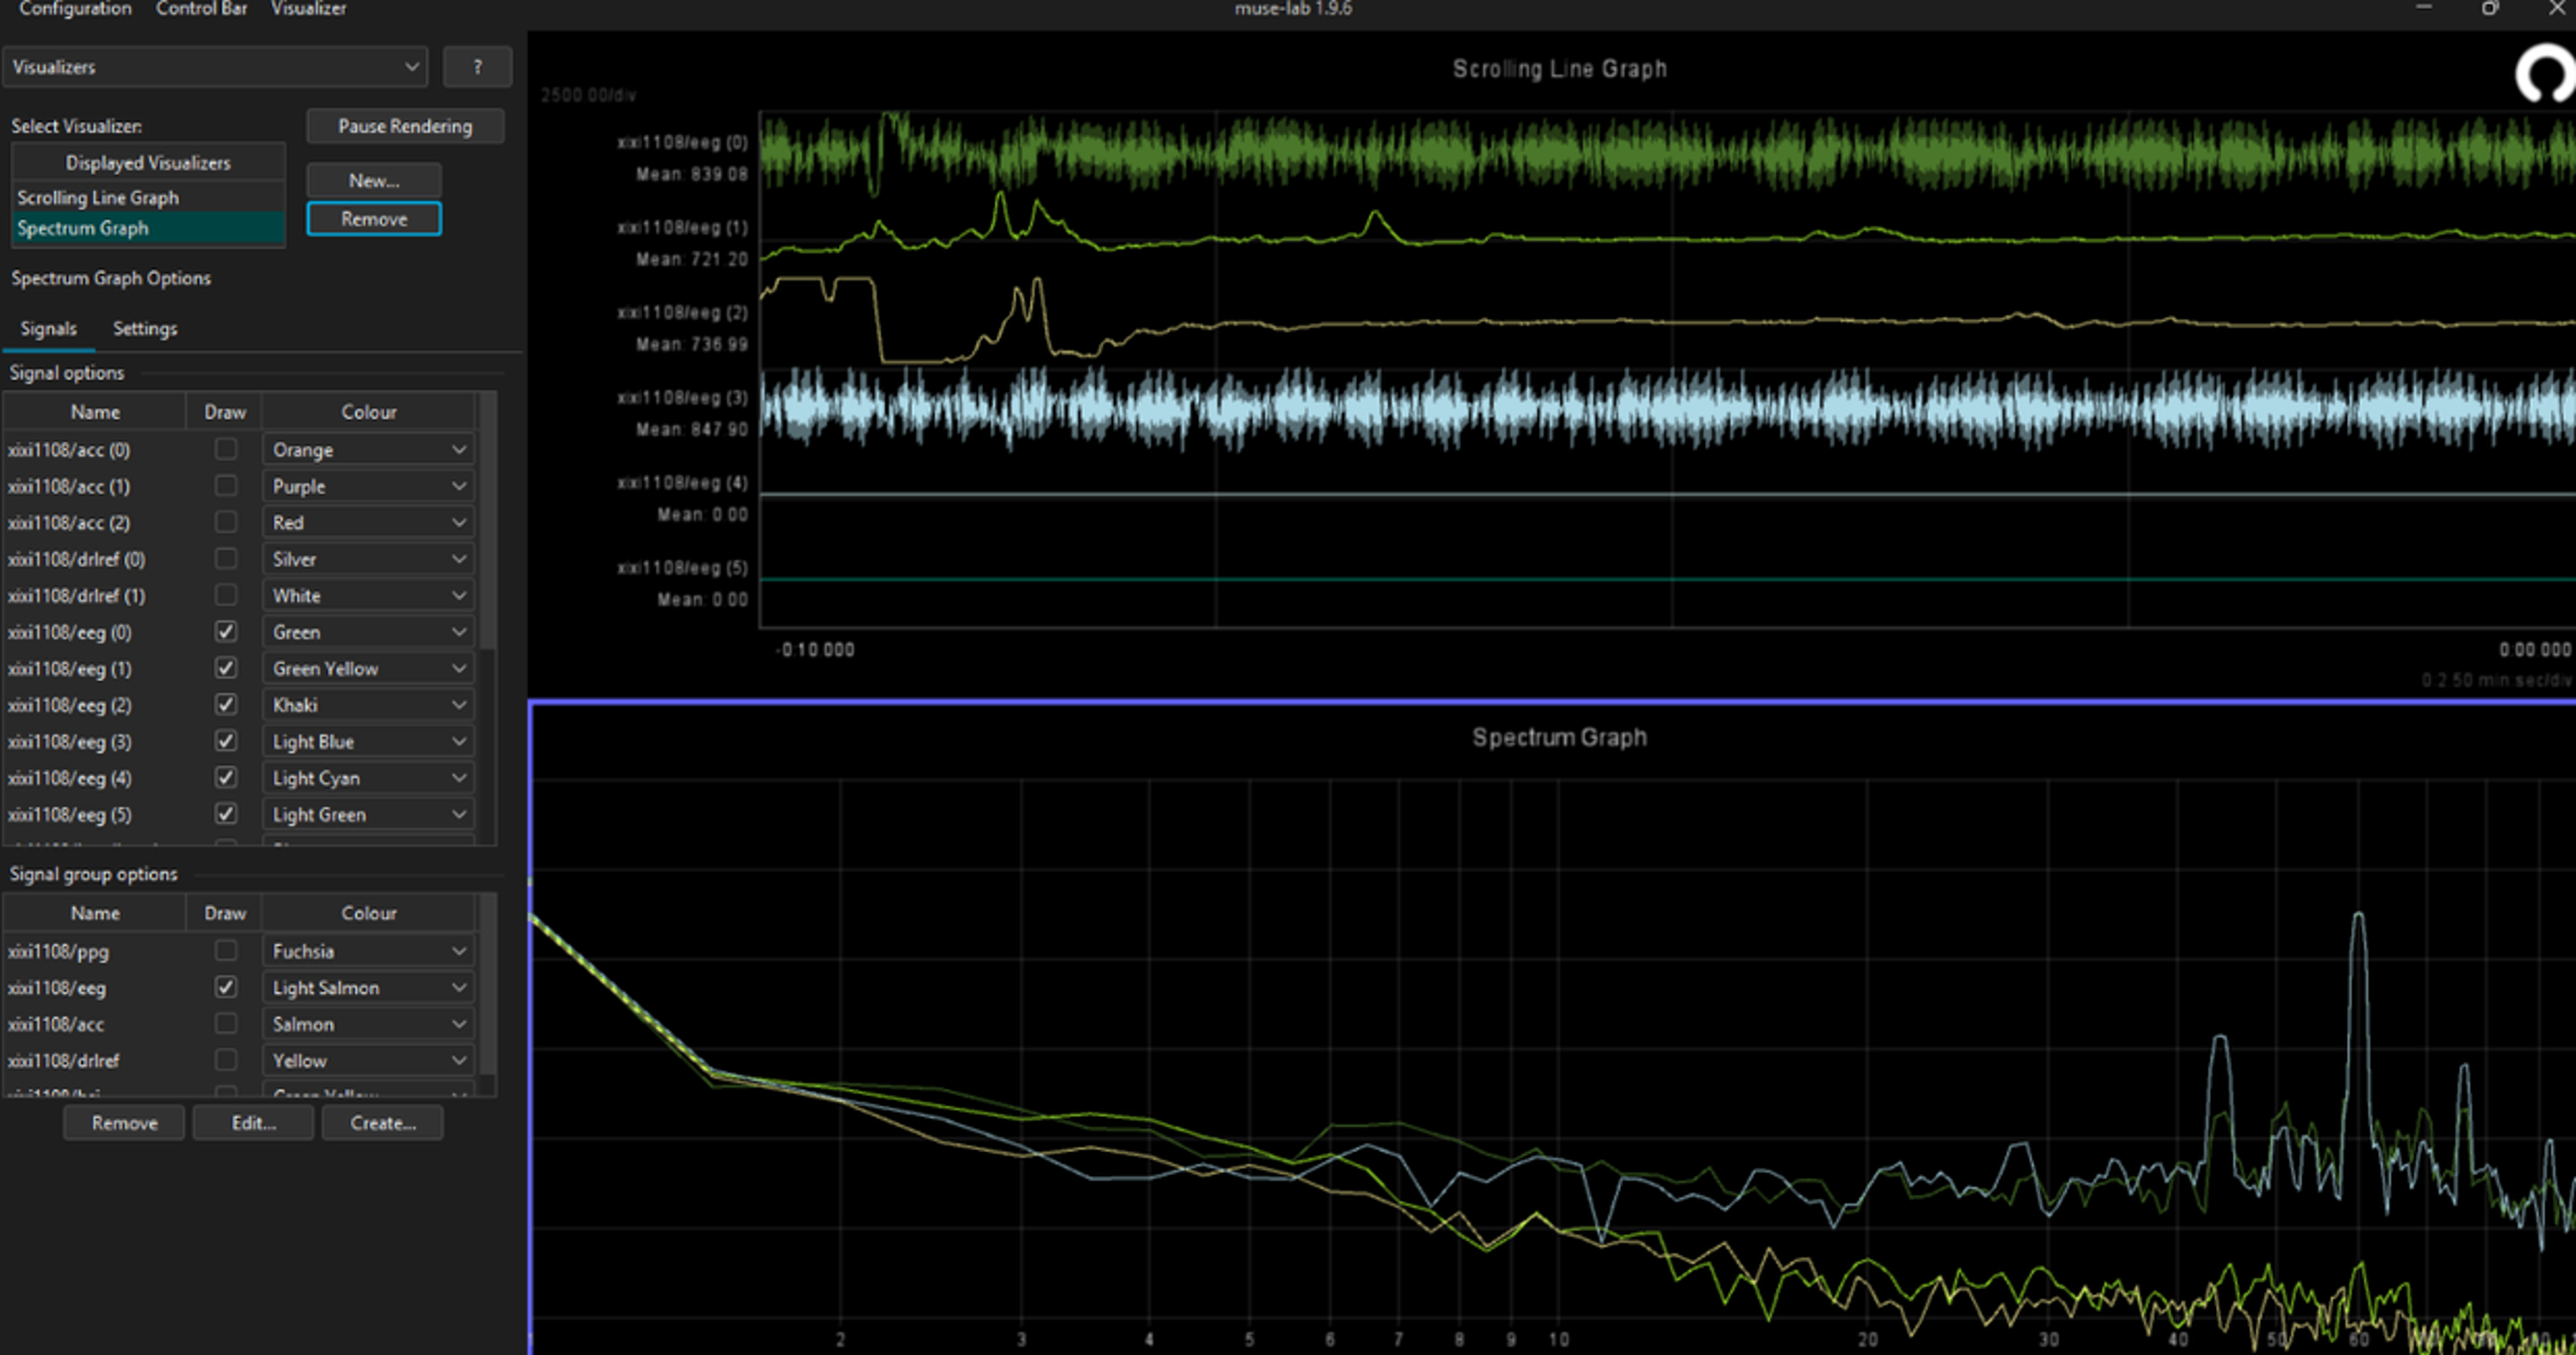Enable Draw for drlref signal group
This screenshot has width=2576, height=1355.
pos(226,1060)
